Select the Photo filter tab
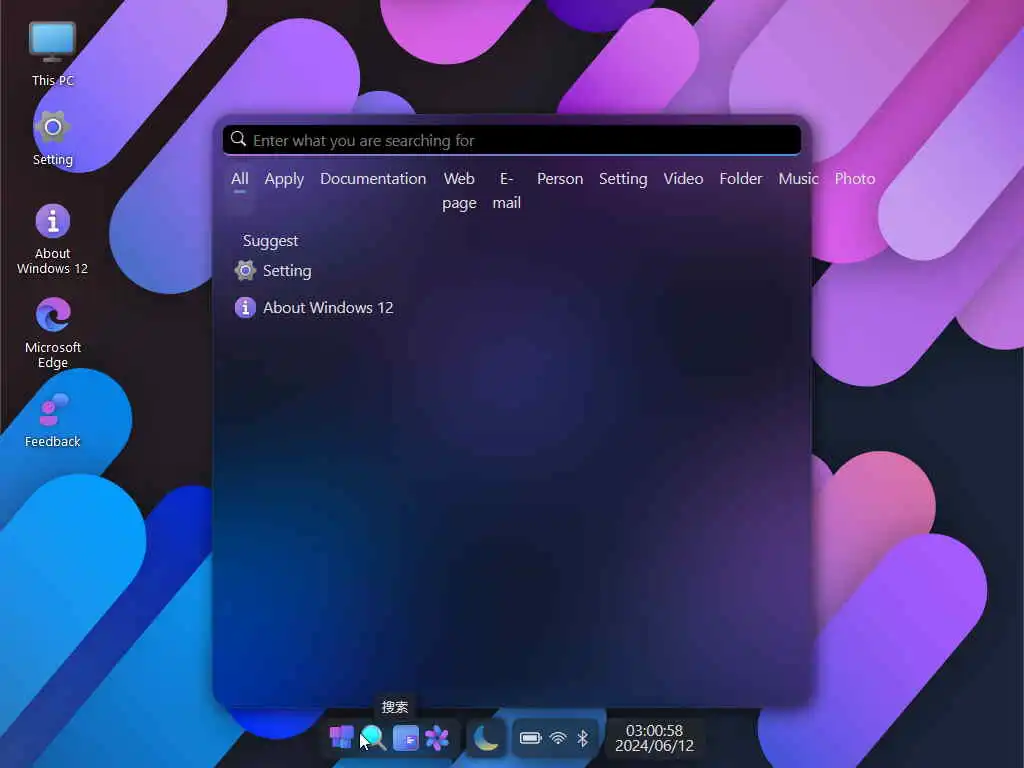Image resolution: width=1024 pixels, height=768 pixels. pyautogui.click(x=855, y=178)
